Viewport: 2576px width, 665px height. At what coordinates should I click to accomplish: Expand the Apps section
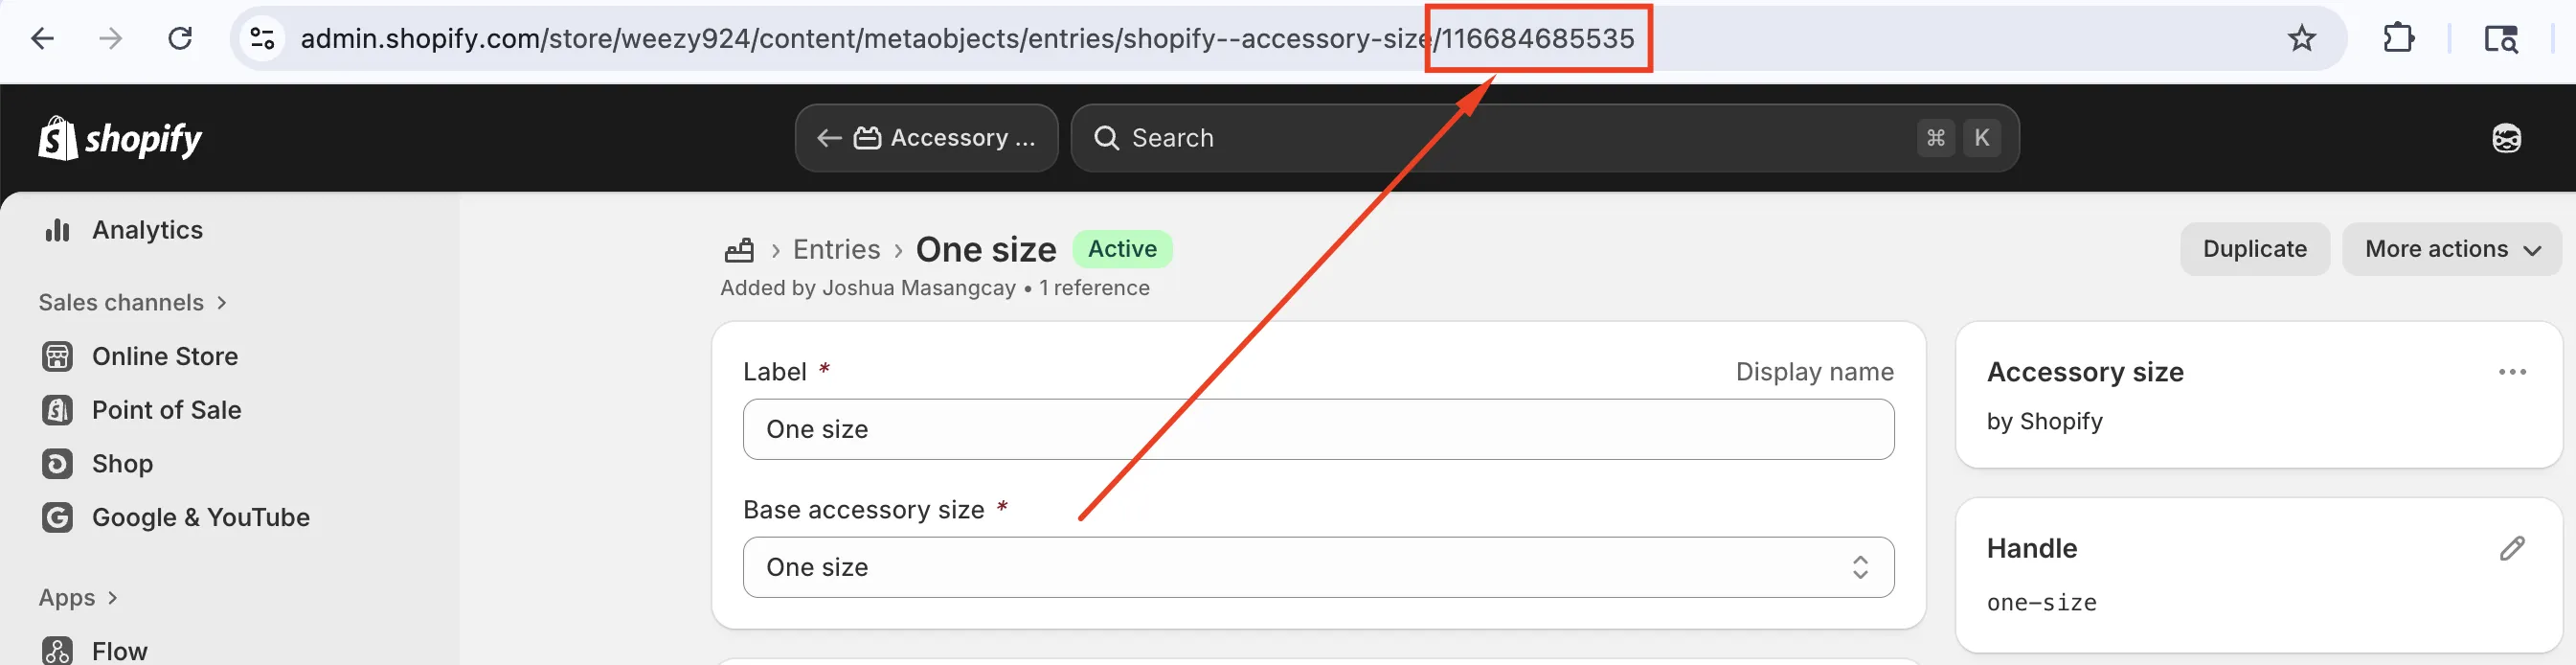78,597
